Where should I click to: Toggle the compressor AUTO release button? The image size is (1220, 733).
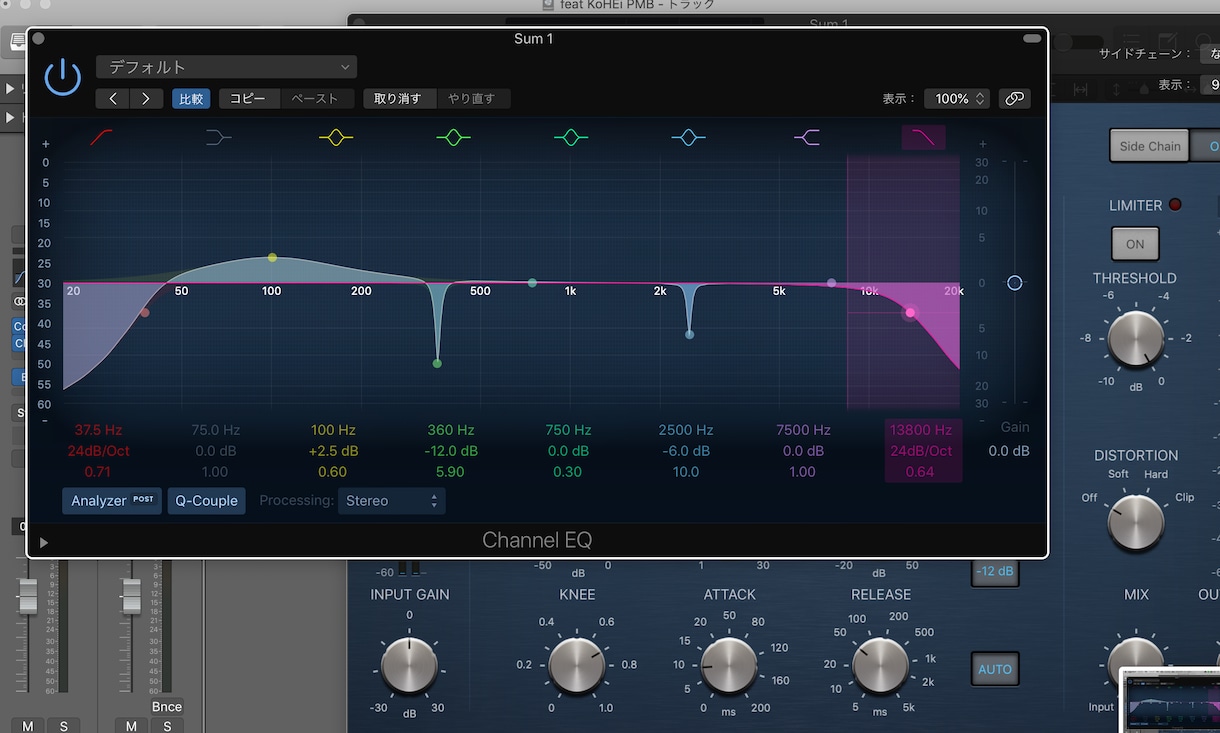click(995, 669)
